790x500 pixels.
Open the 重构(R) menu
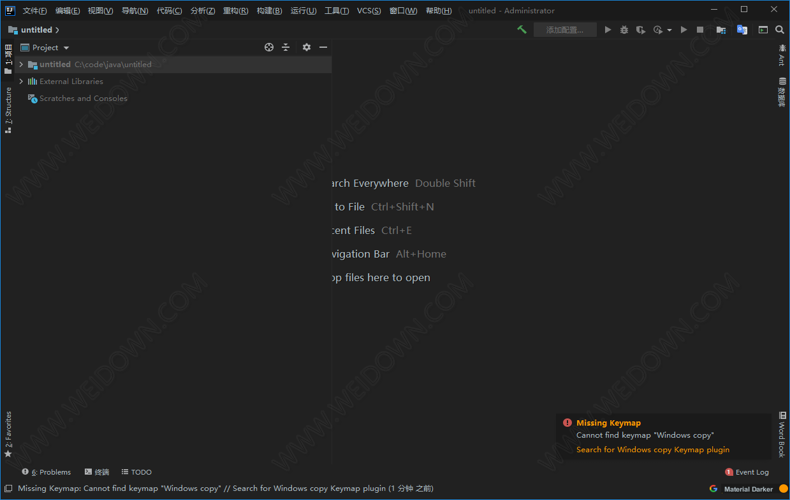coord(235,11)
